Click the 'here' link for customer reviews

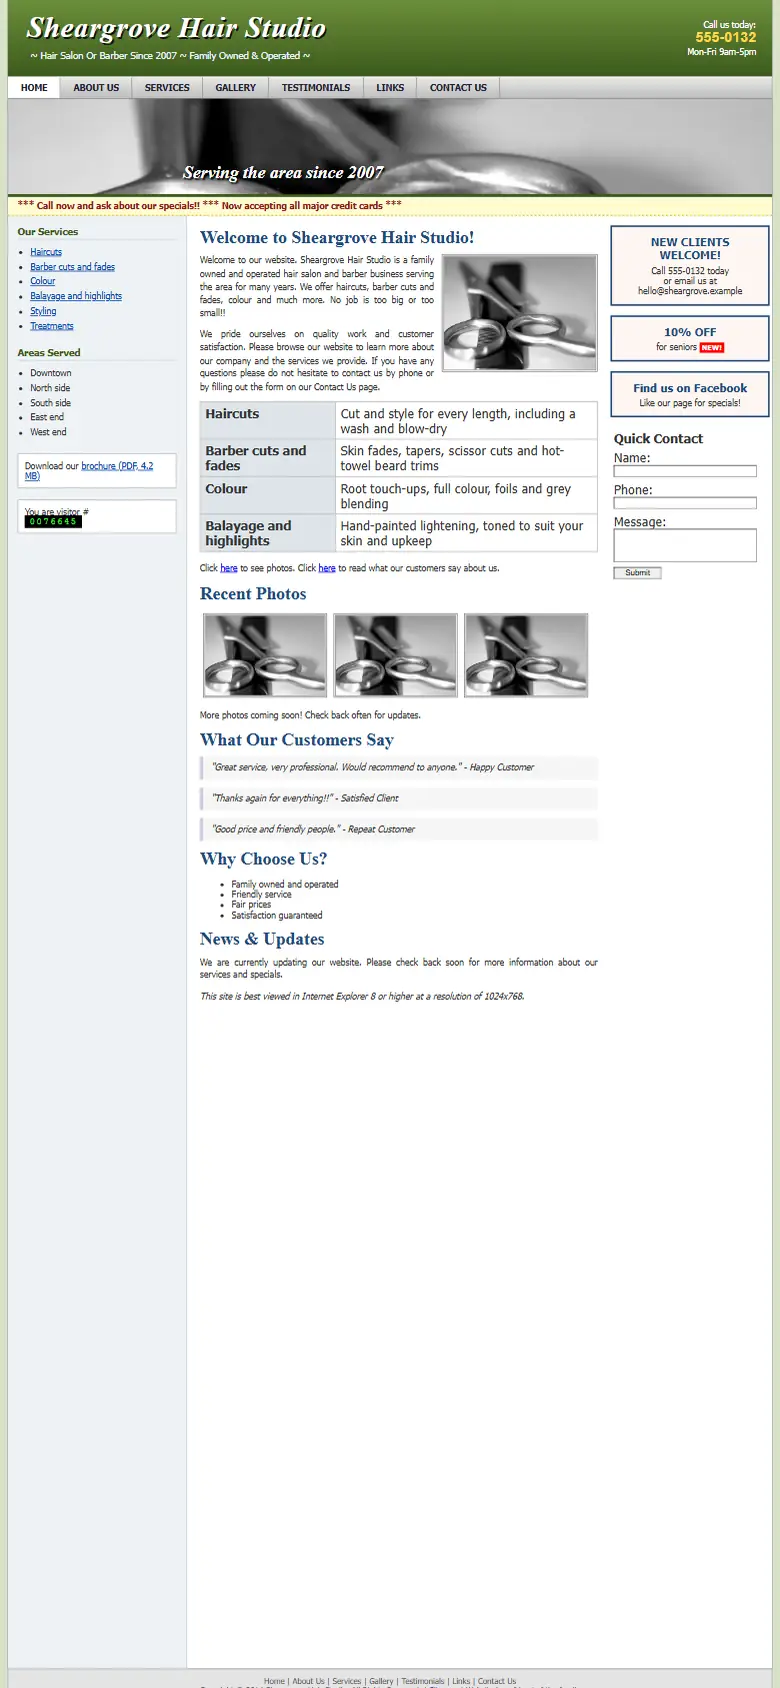point(327,568)
